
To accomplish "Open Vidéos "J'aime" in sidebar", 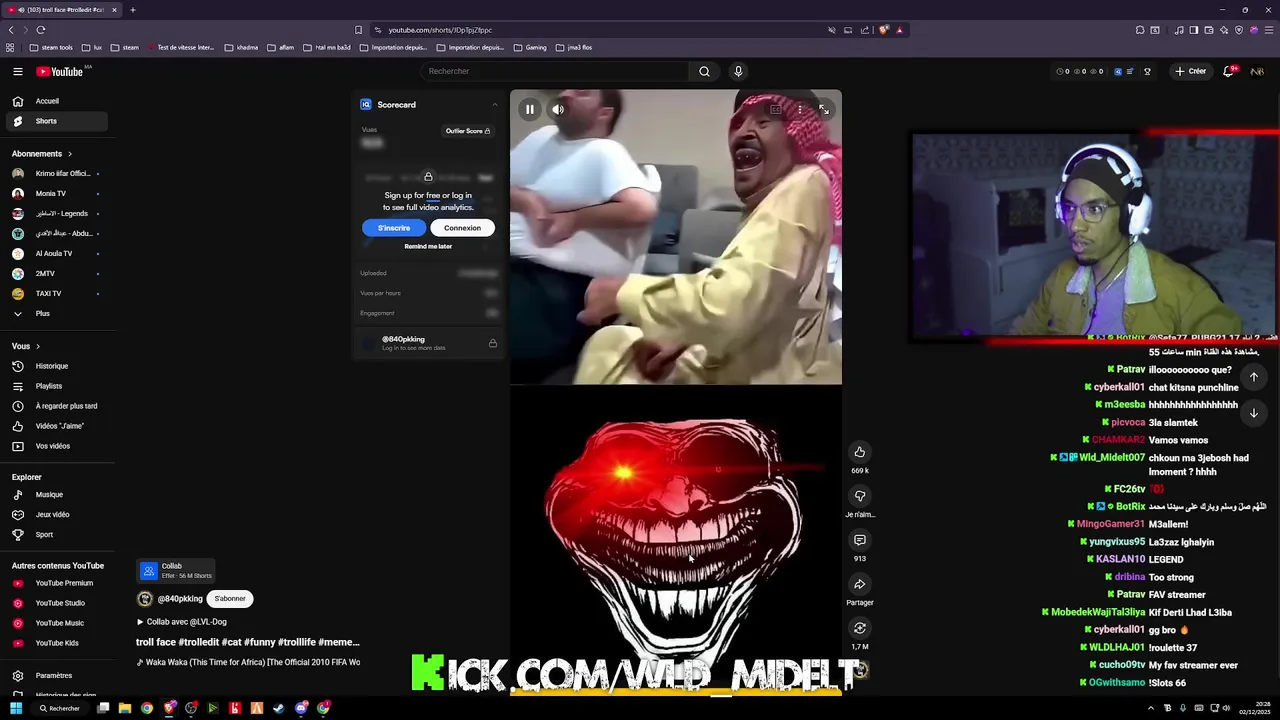I will [x=55, y=426].
